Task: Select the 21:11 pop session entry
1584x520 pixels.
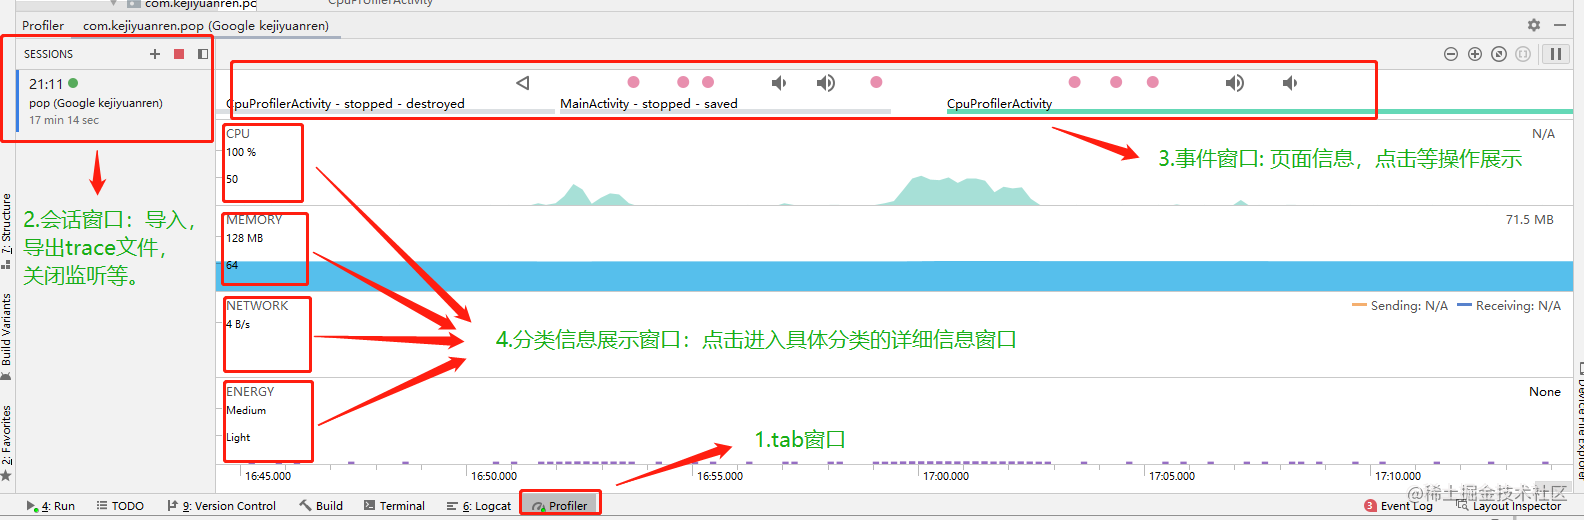Action: tap(115, 102)
